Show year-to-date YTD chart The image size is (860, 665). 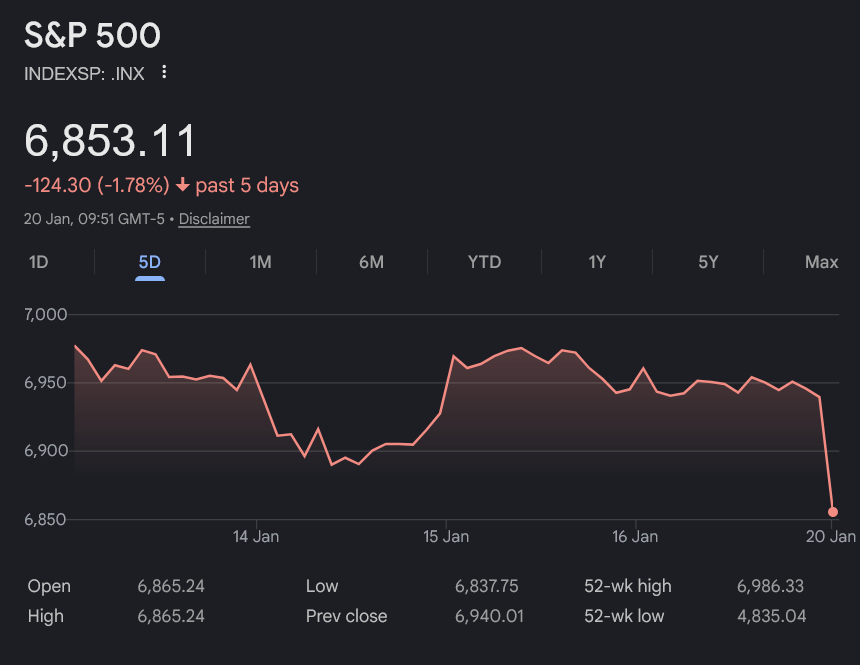click(484, 262)
